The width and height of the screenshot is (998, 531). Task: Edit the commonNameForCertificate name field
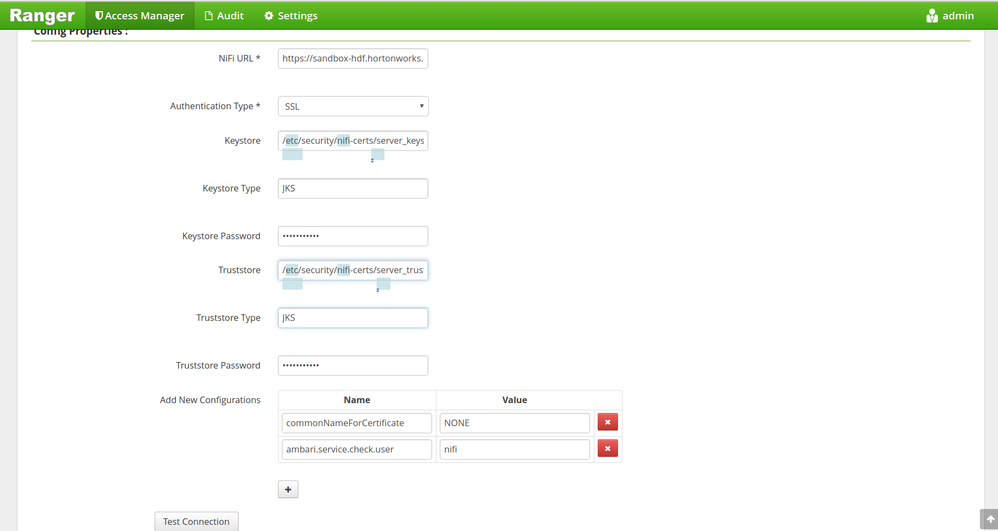click(356, 423)
